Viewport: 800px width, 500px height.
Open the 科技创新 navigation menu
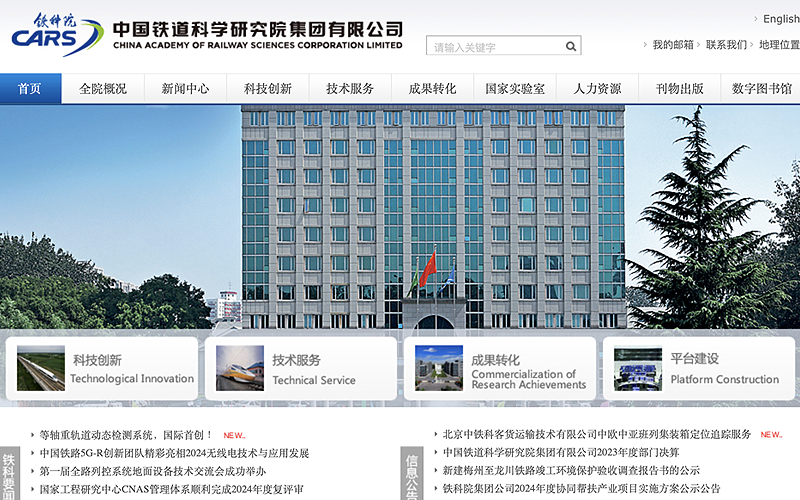(268, 89)
